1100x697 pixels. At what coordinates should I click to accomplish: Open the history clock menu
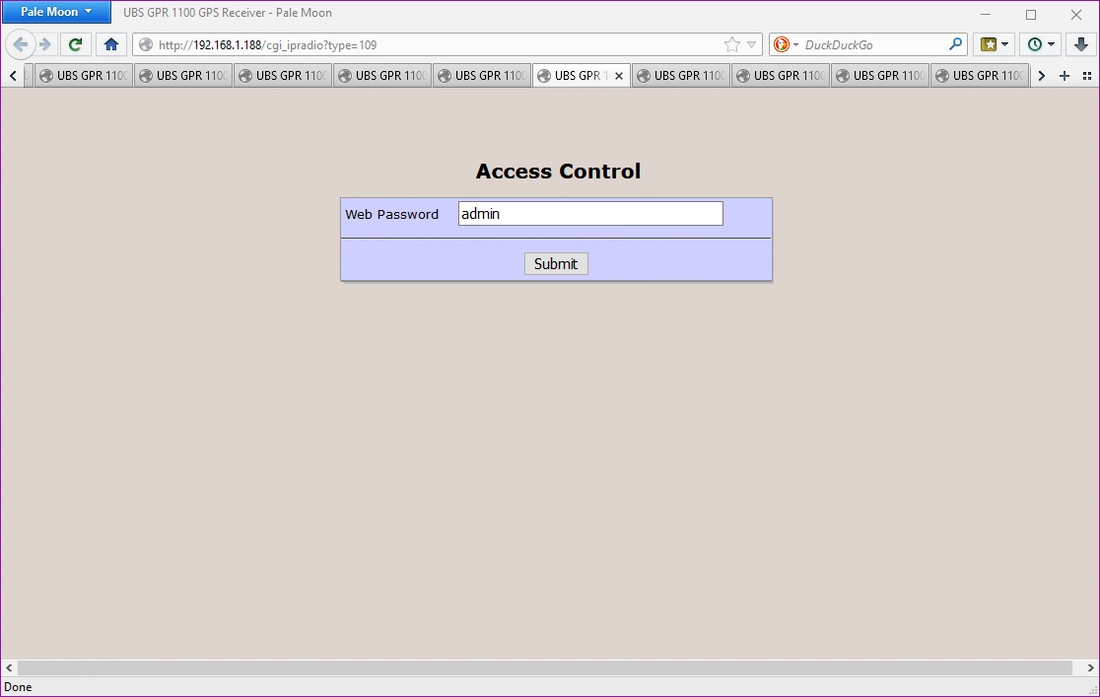tap(1041, 45)
